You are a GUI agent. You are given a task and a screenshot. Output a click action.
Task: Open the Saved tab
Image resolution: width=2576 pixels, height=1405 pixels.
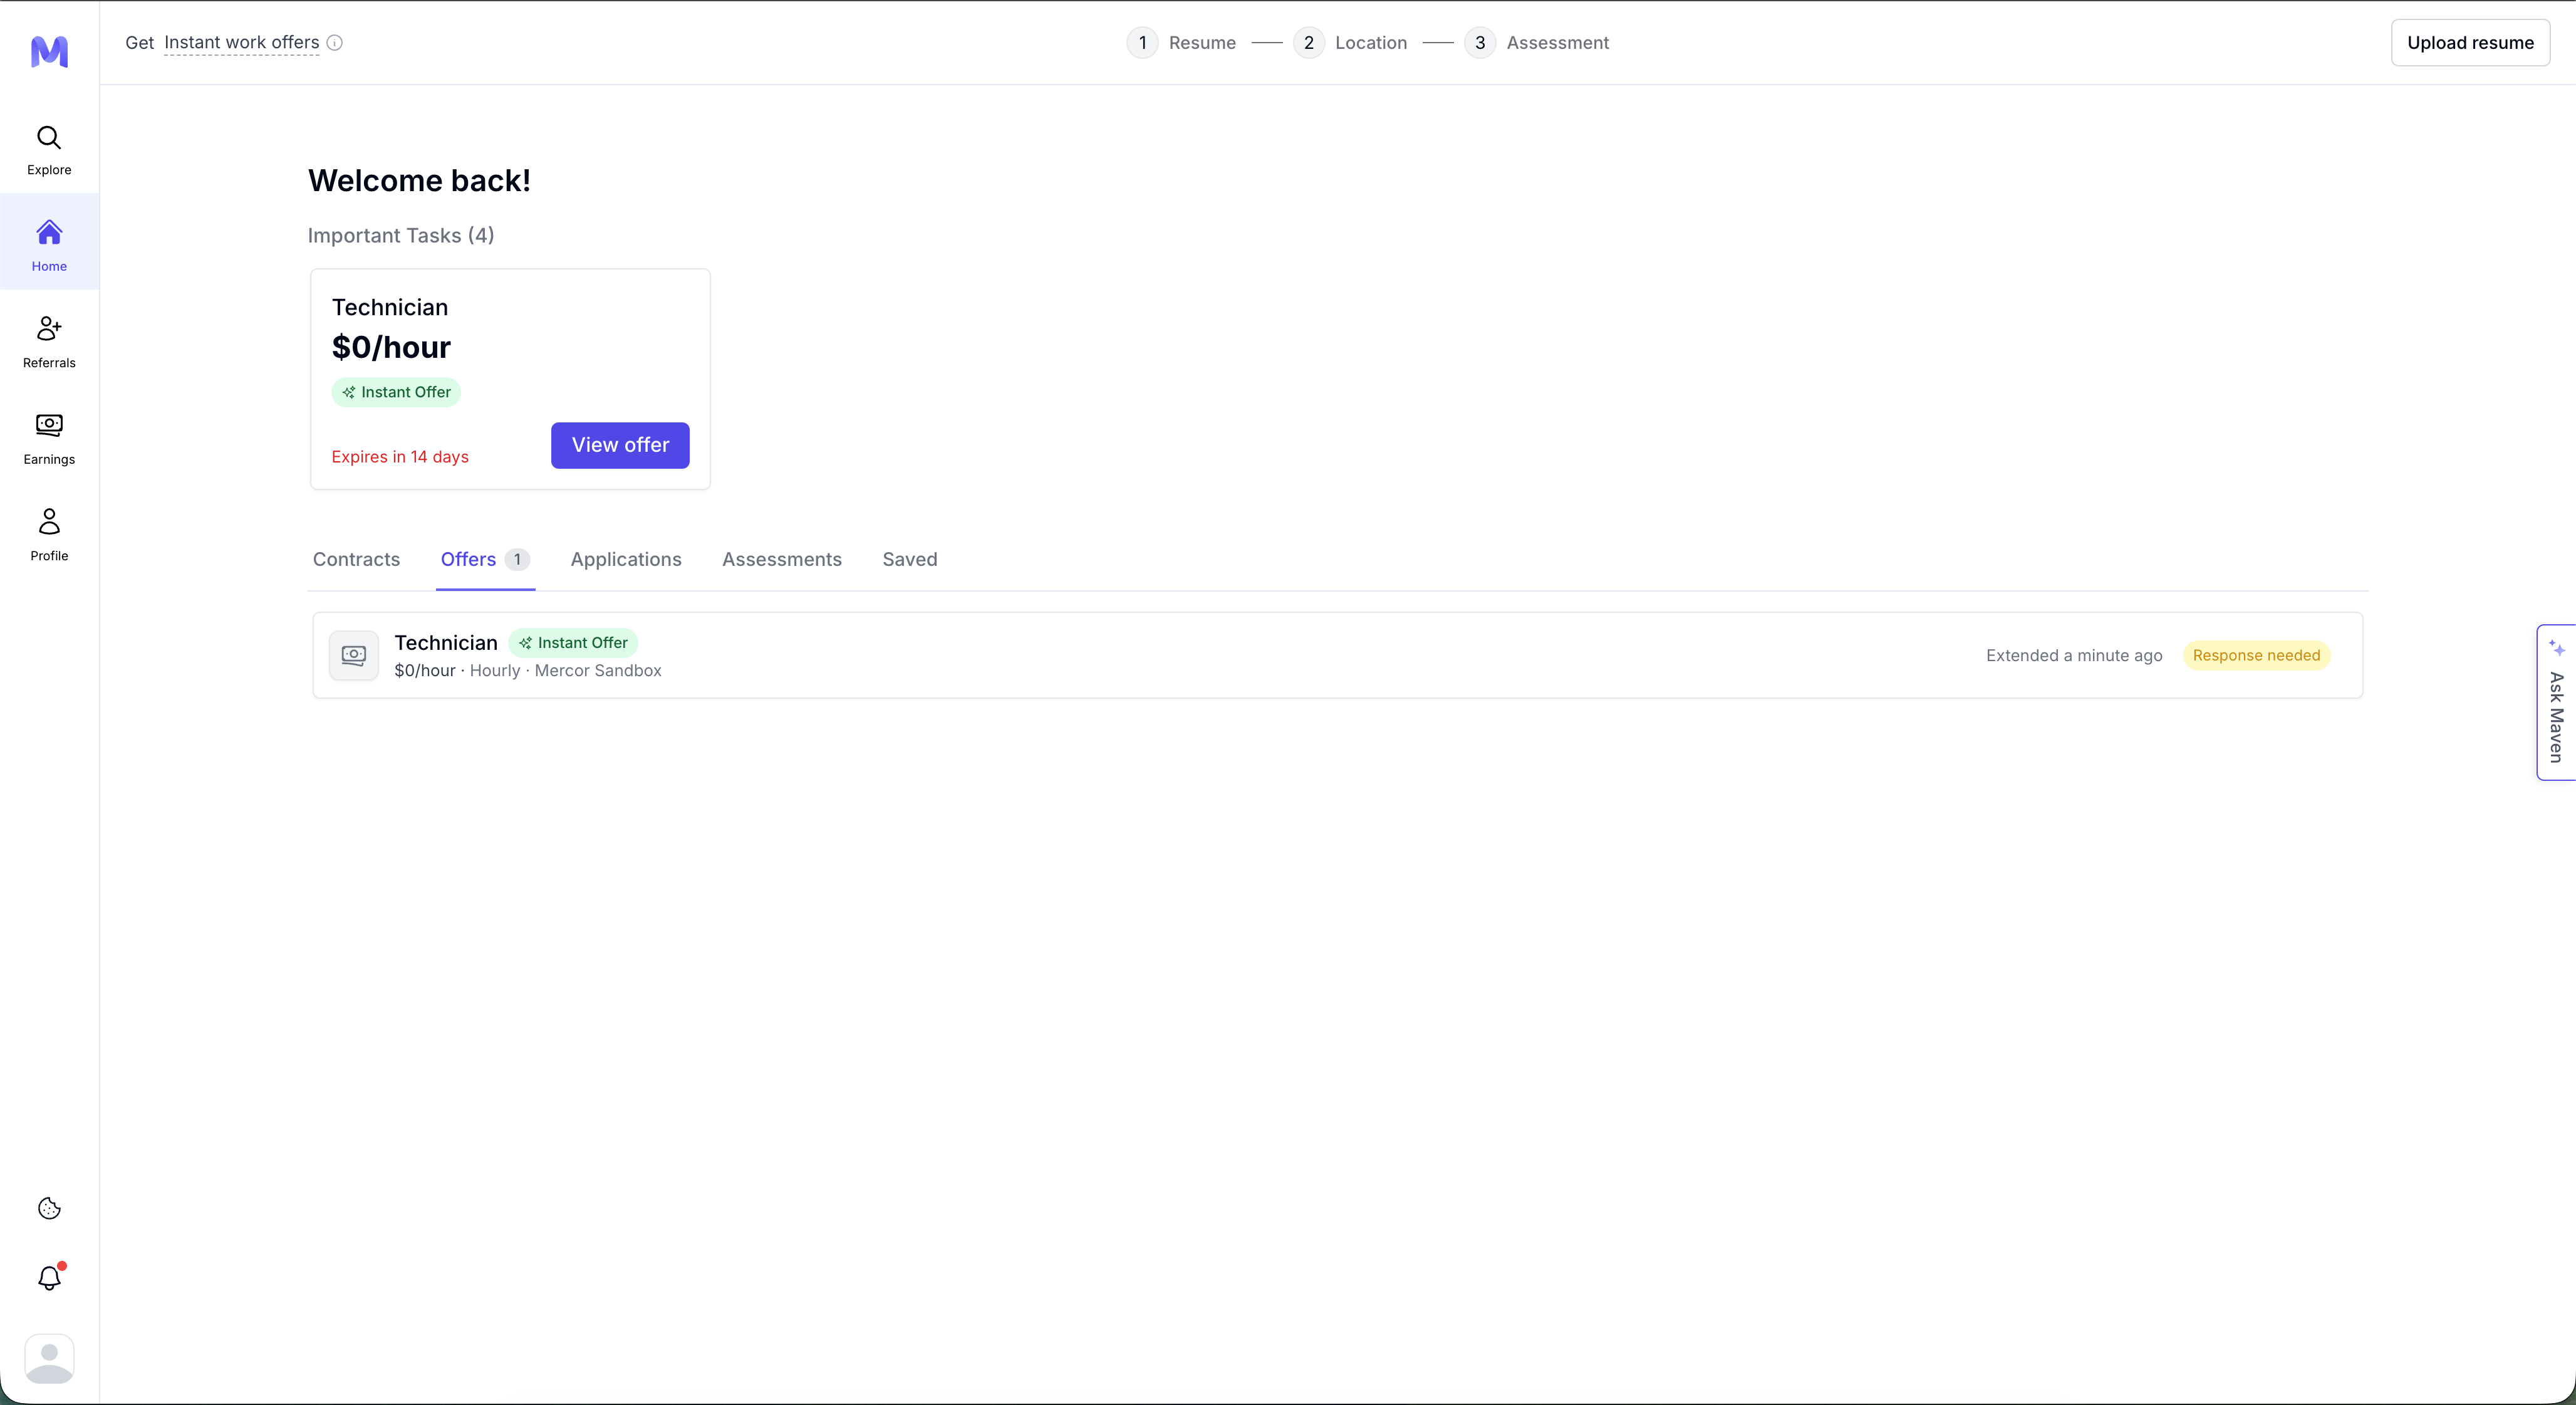coord(910,559)
